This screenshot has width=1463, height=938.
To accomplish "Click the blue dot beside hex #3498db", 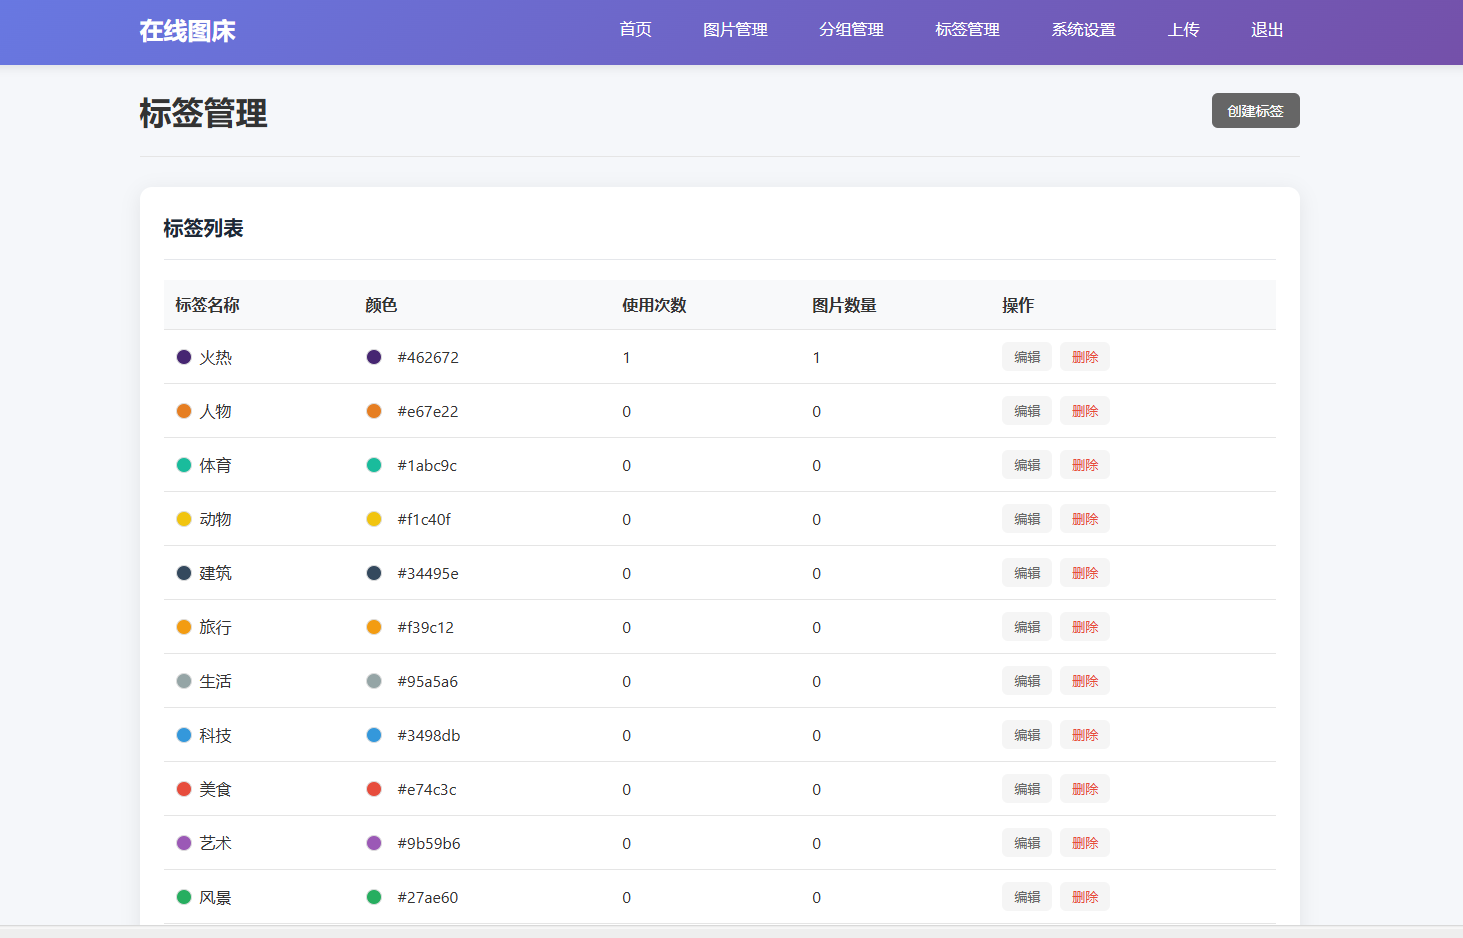I will pyautogui.click(x=374, y=735).
